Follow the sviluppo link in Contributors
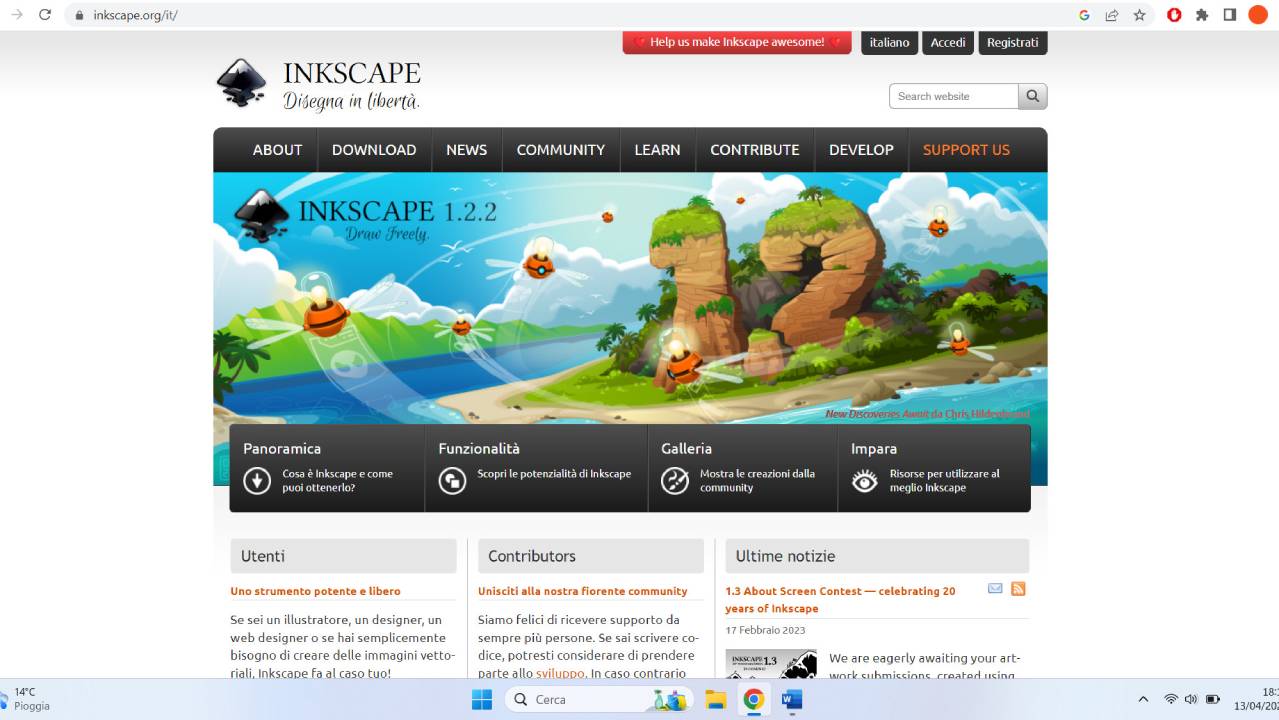 click(x=560, y=673)
